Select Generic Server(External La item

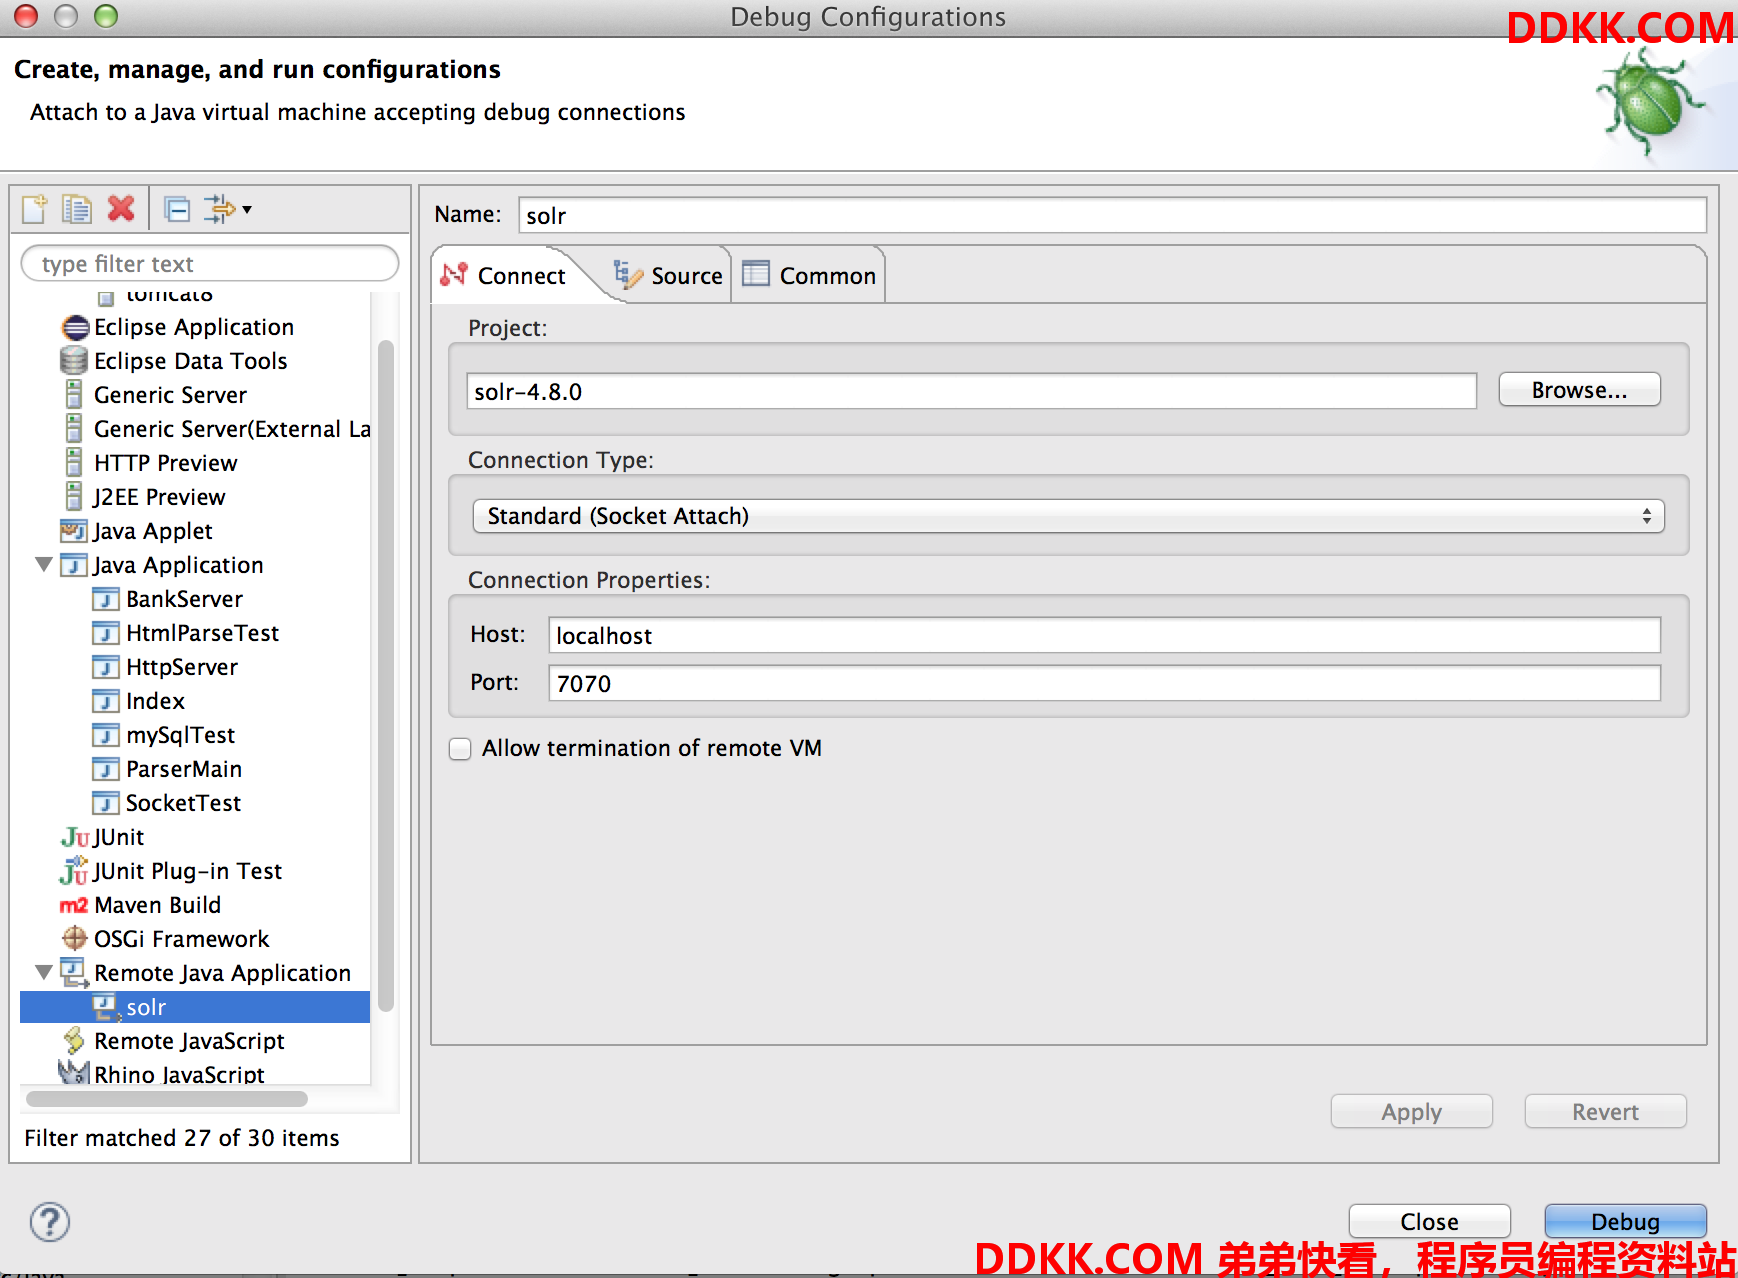[x=232, y=429]
